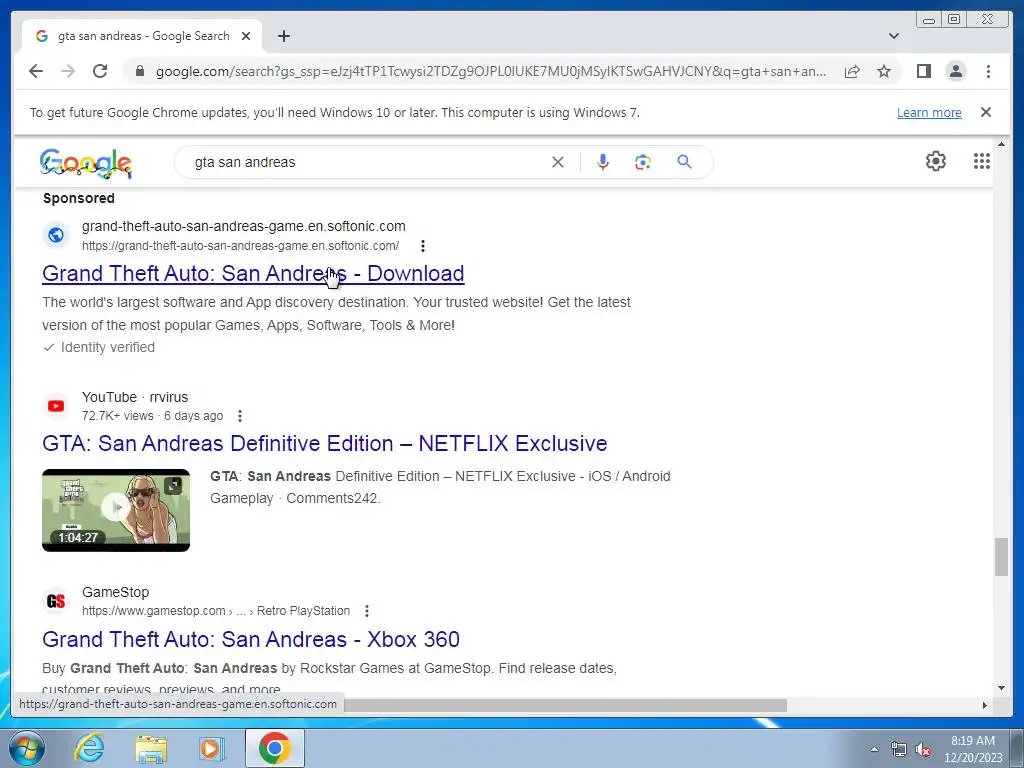Click the page vertical scrollbar thumb
The image size is (1024, 768).
(x=1002, y=557)
